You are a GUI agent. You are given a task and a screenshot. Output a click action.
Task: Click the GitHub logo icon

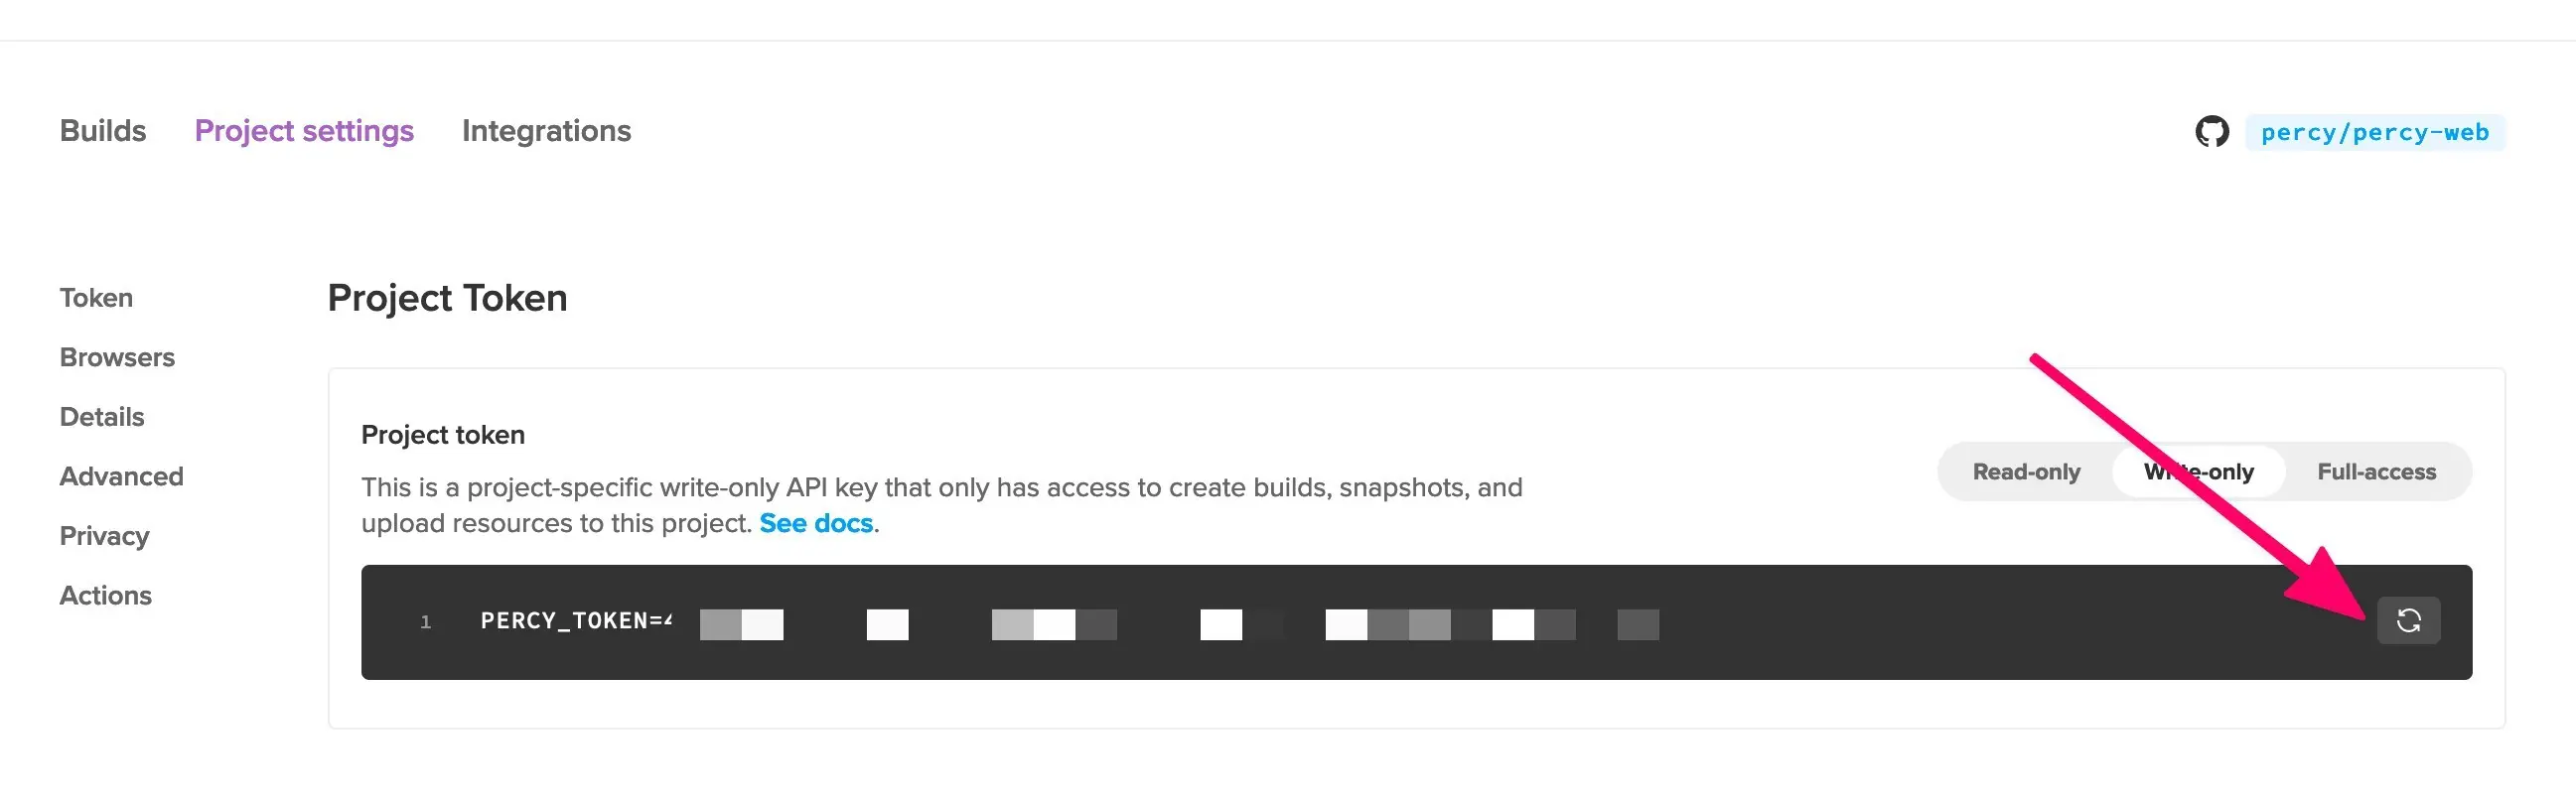[2212, 132]
